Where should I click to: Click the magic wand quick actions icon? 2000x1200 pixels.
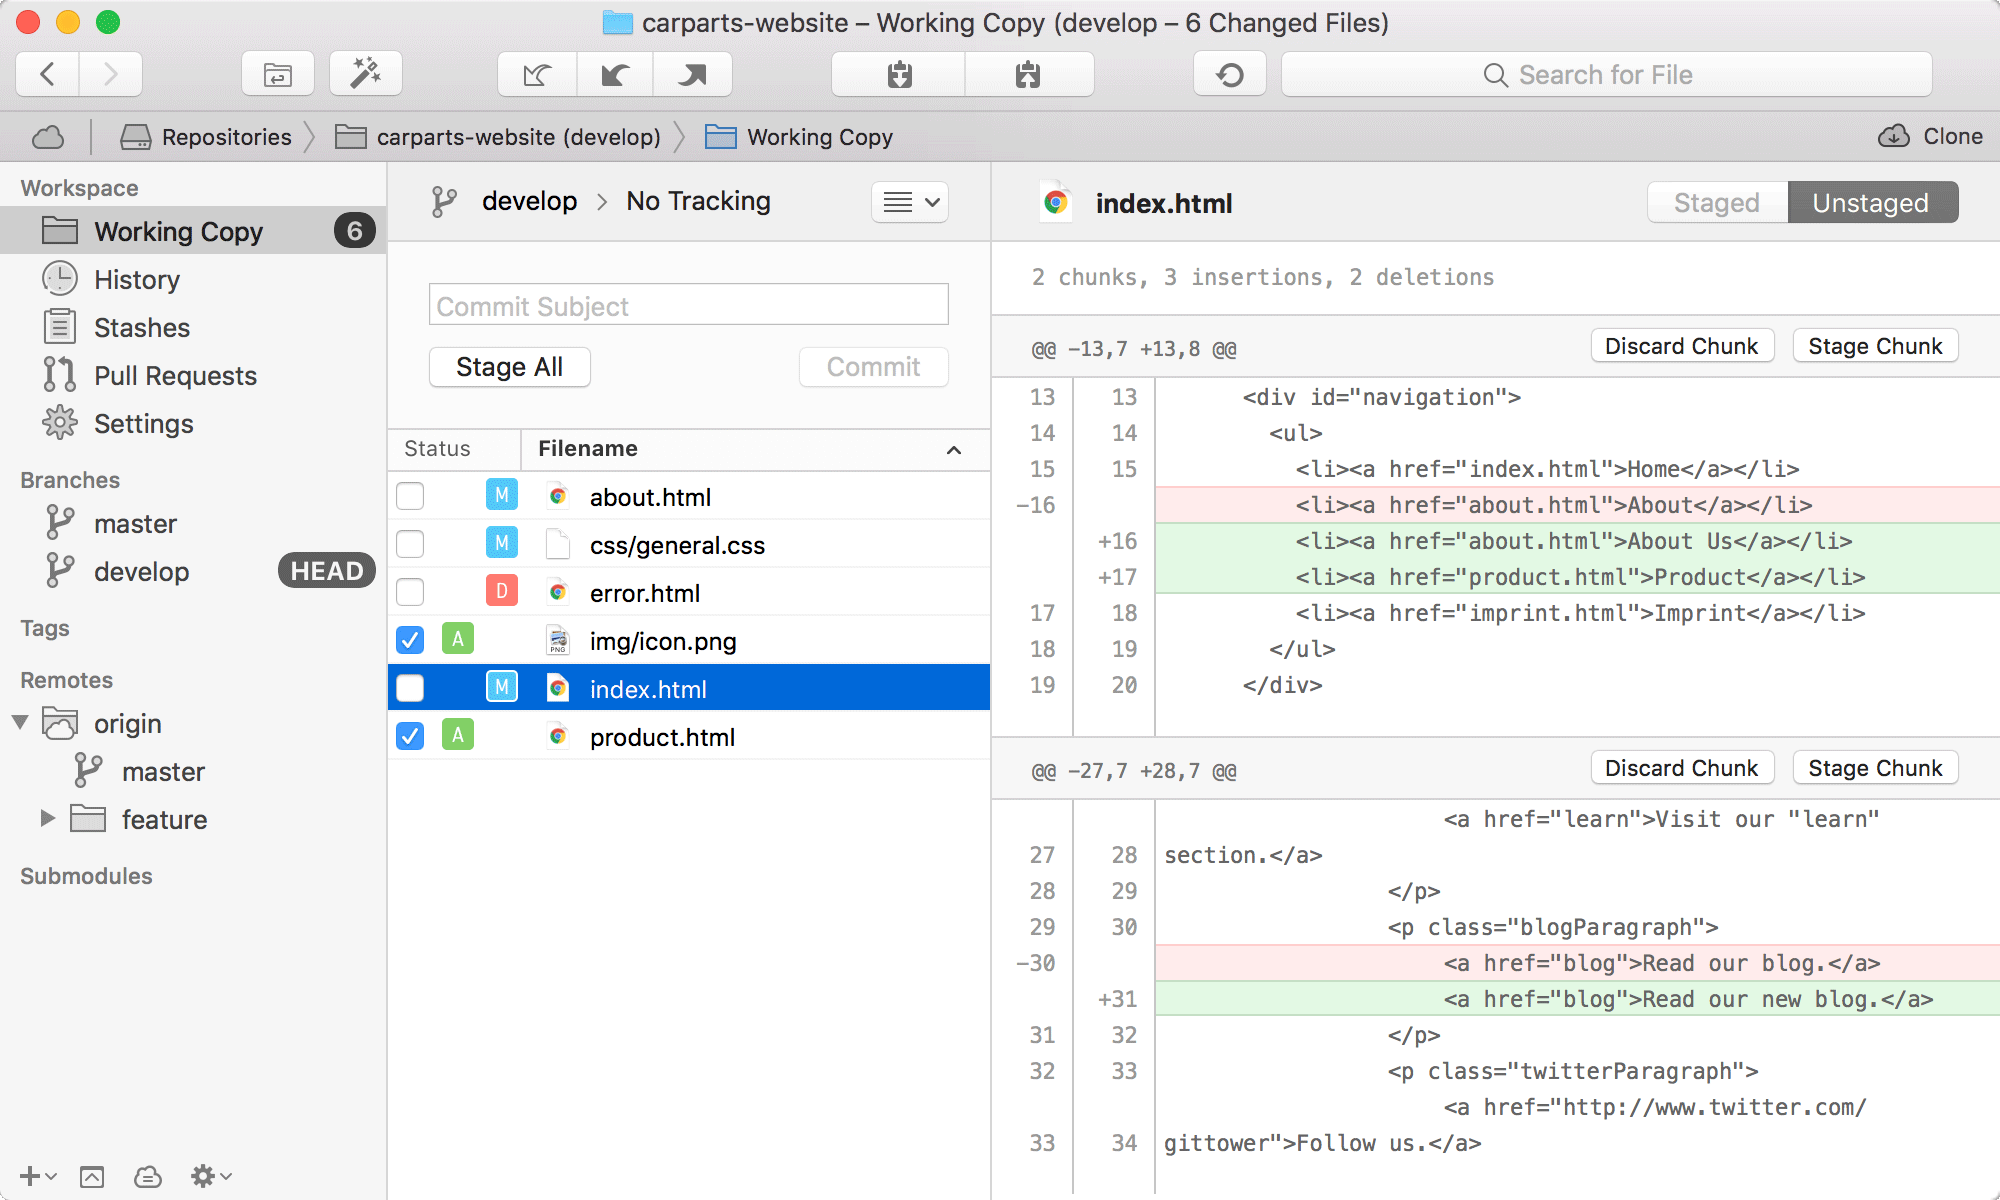click(x=365, y=75)
